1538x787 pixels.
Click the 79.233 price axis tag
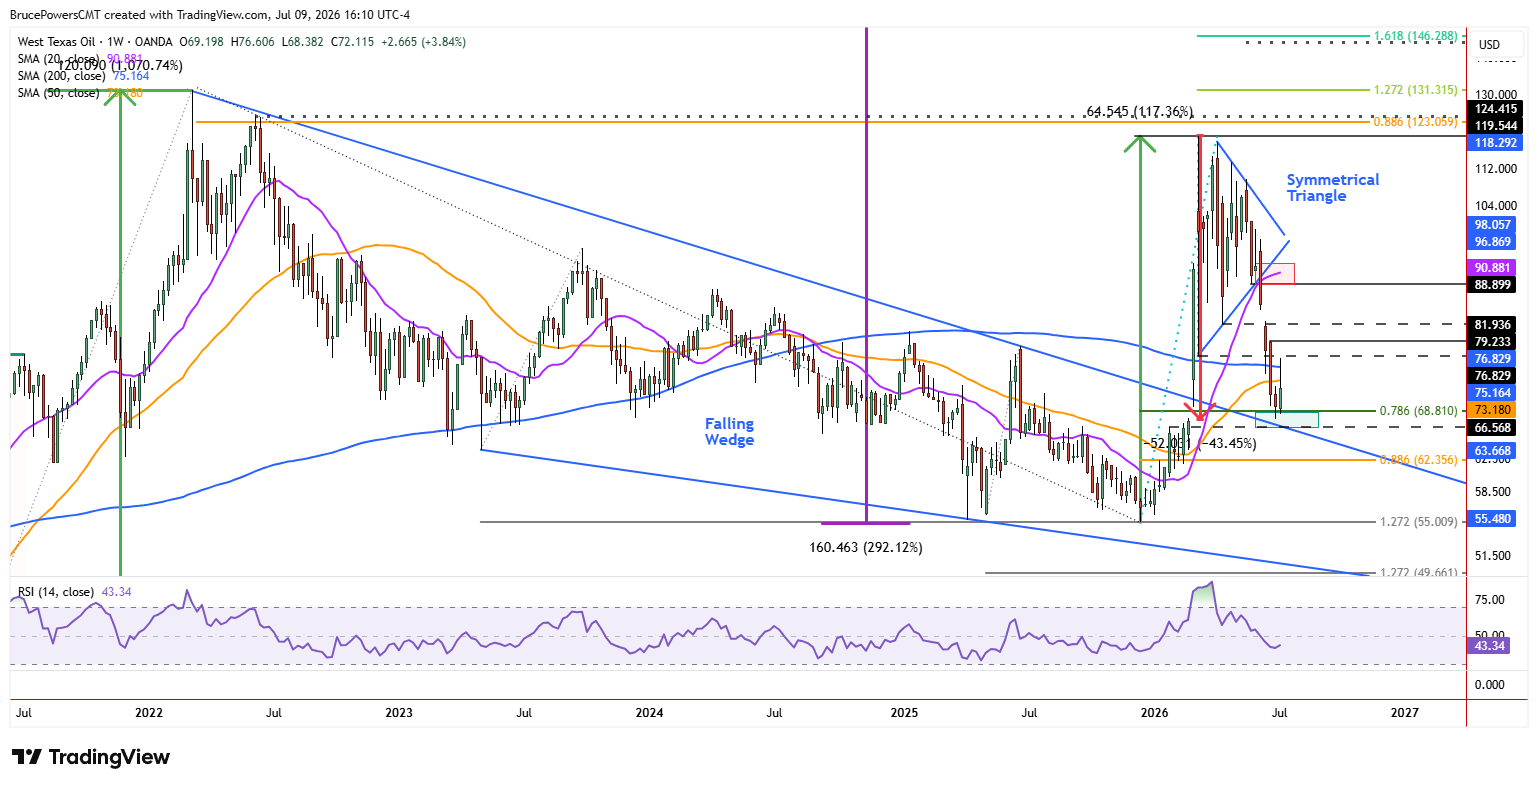[x=1494, y=342]
